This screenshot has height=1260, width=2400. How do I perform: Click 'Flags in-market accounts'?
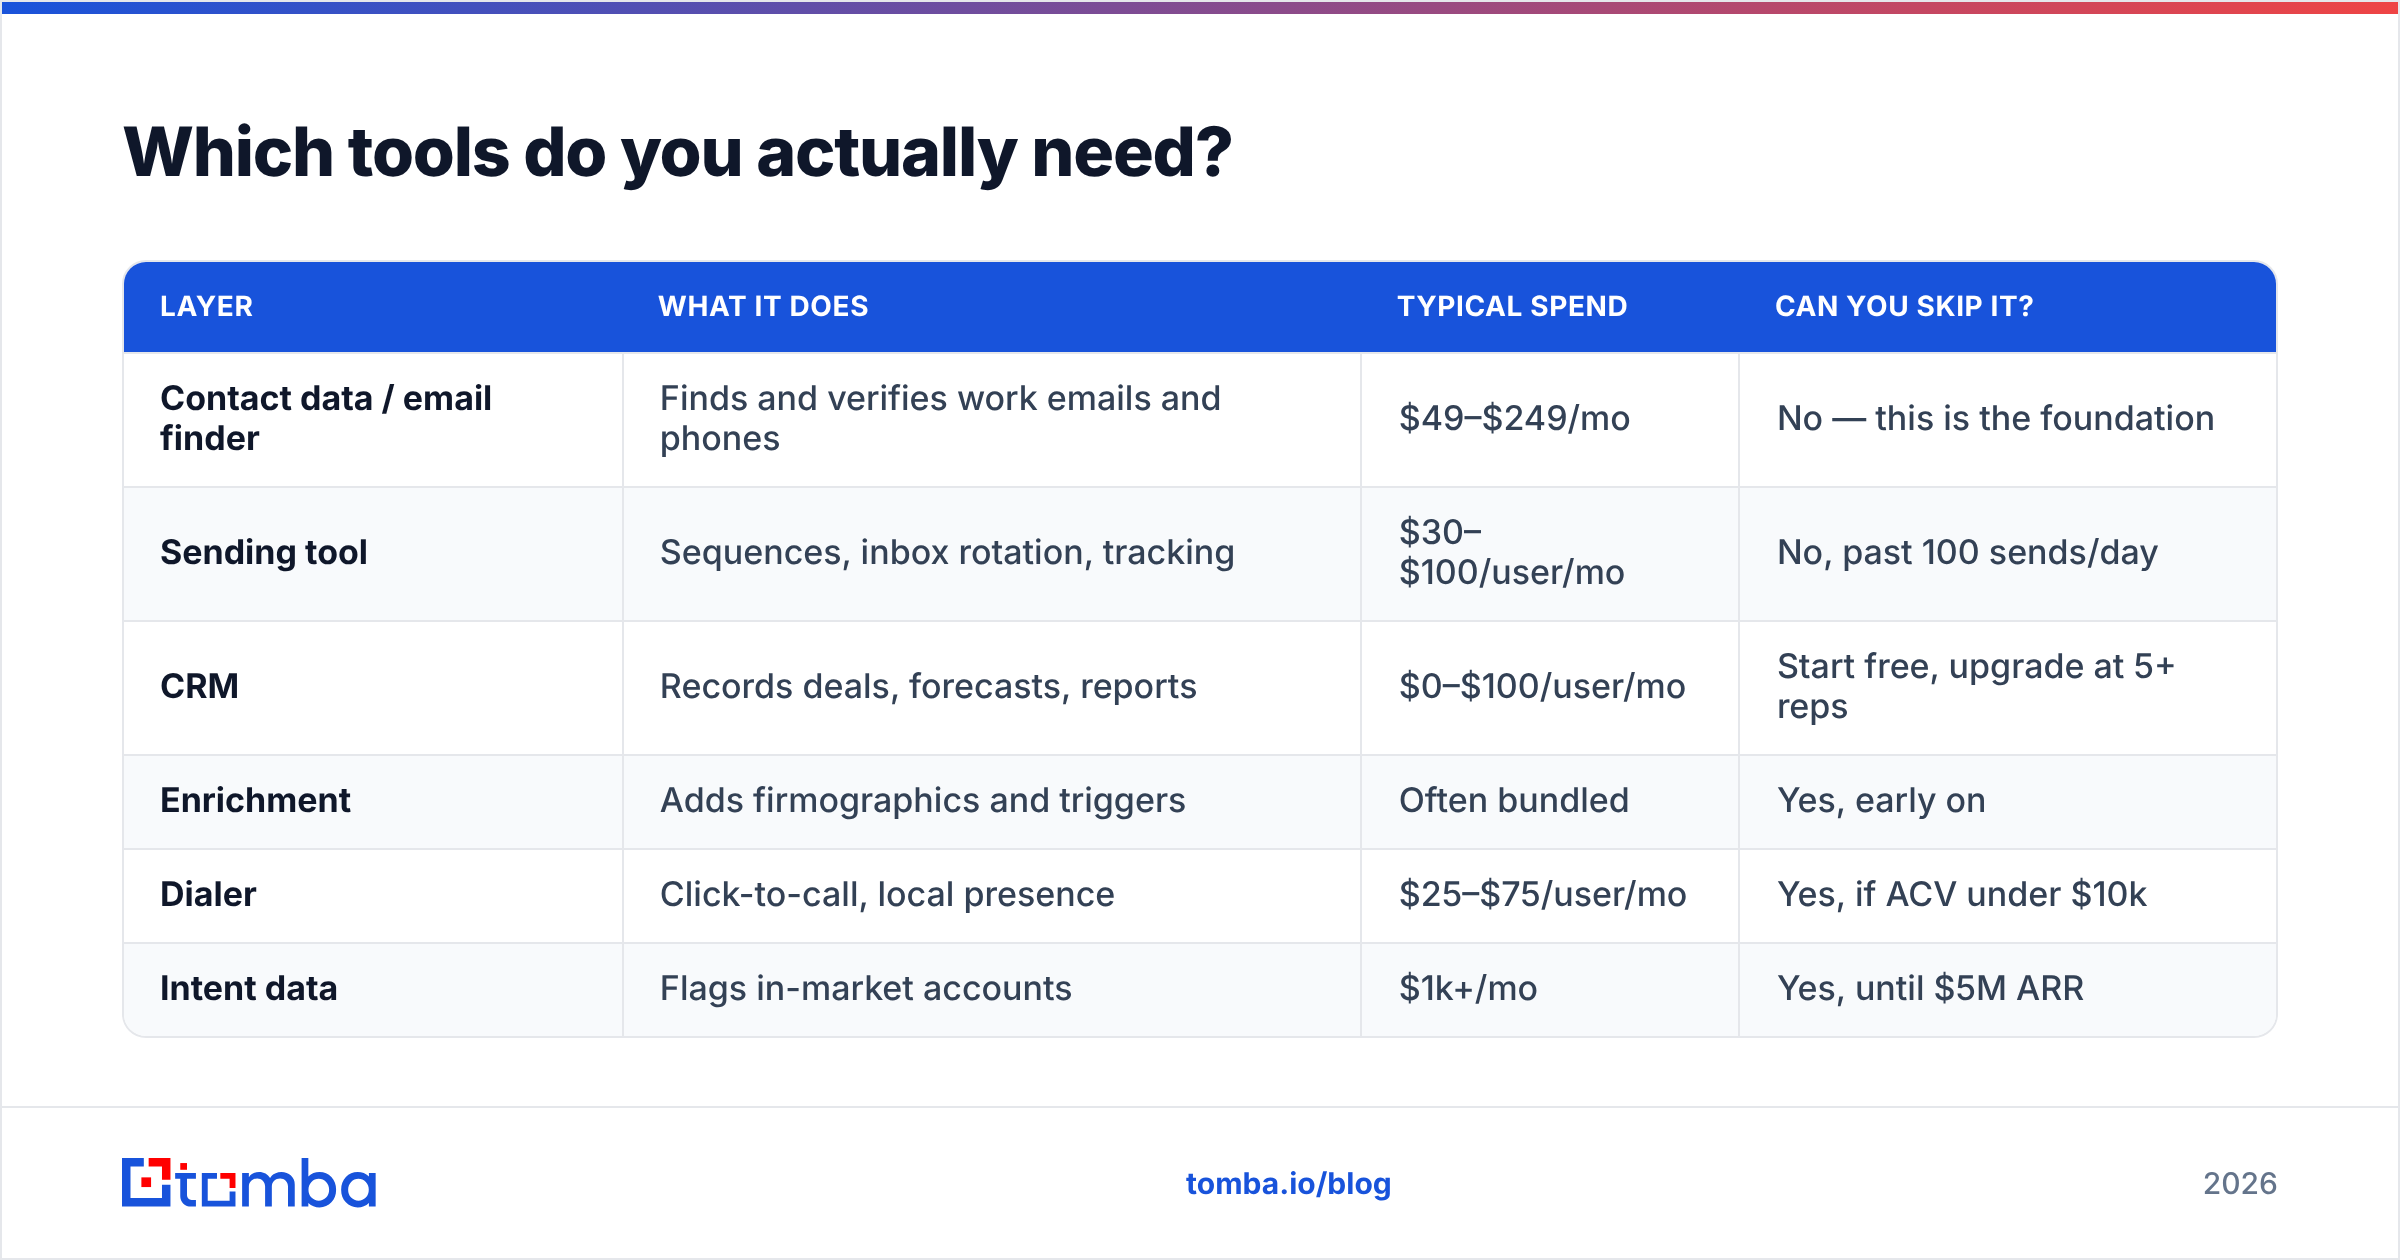(x=866, y=988)
